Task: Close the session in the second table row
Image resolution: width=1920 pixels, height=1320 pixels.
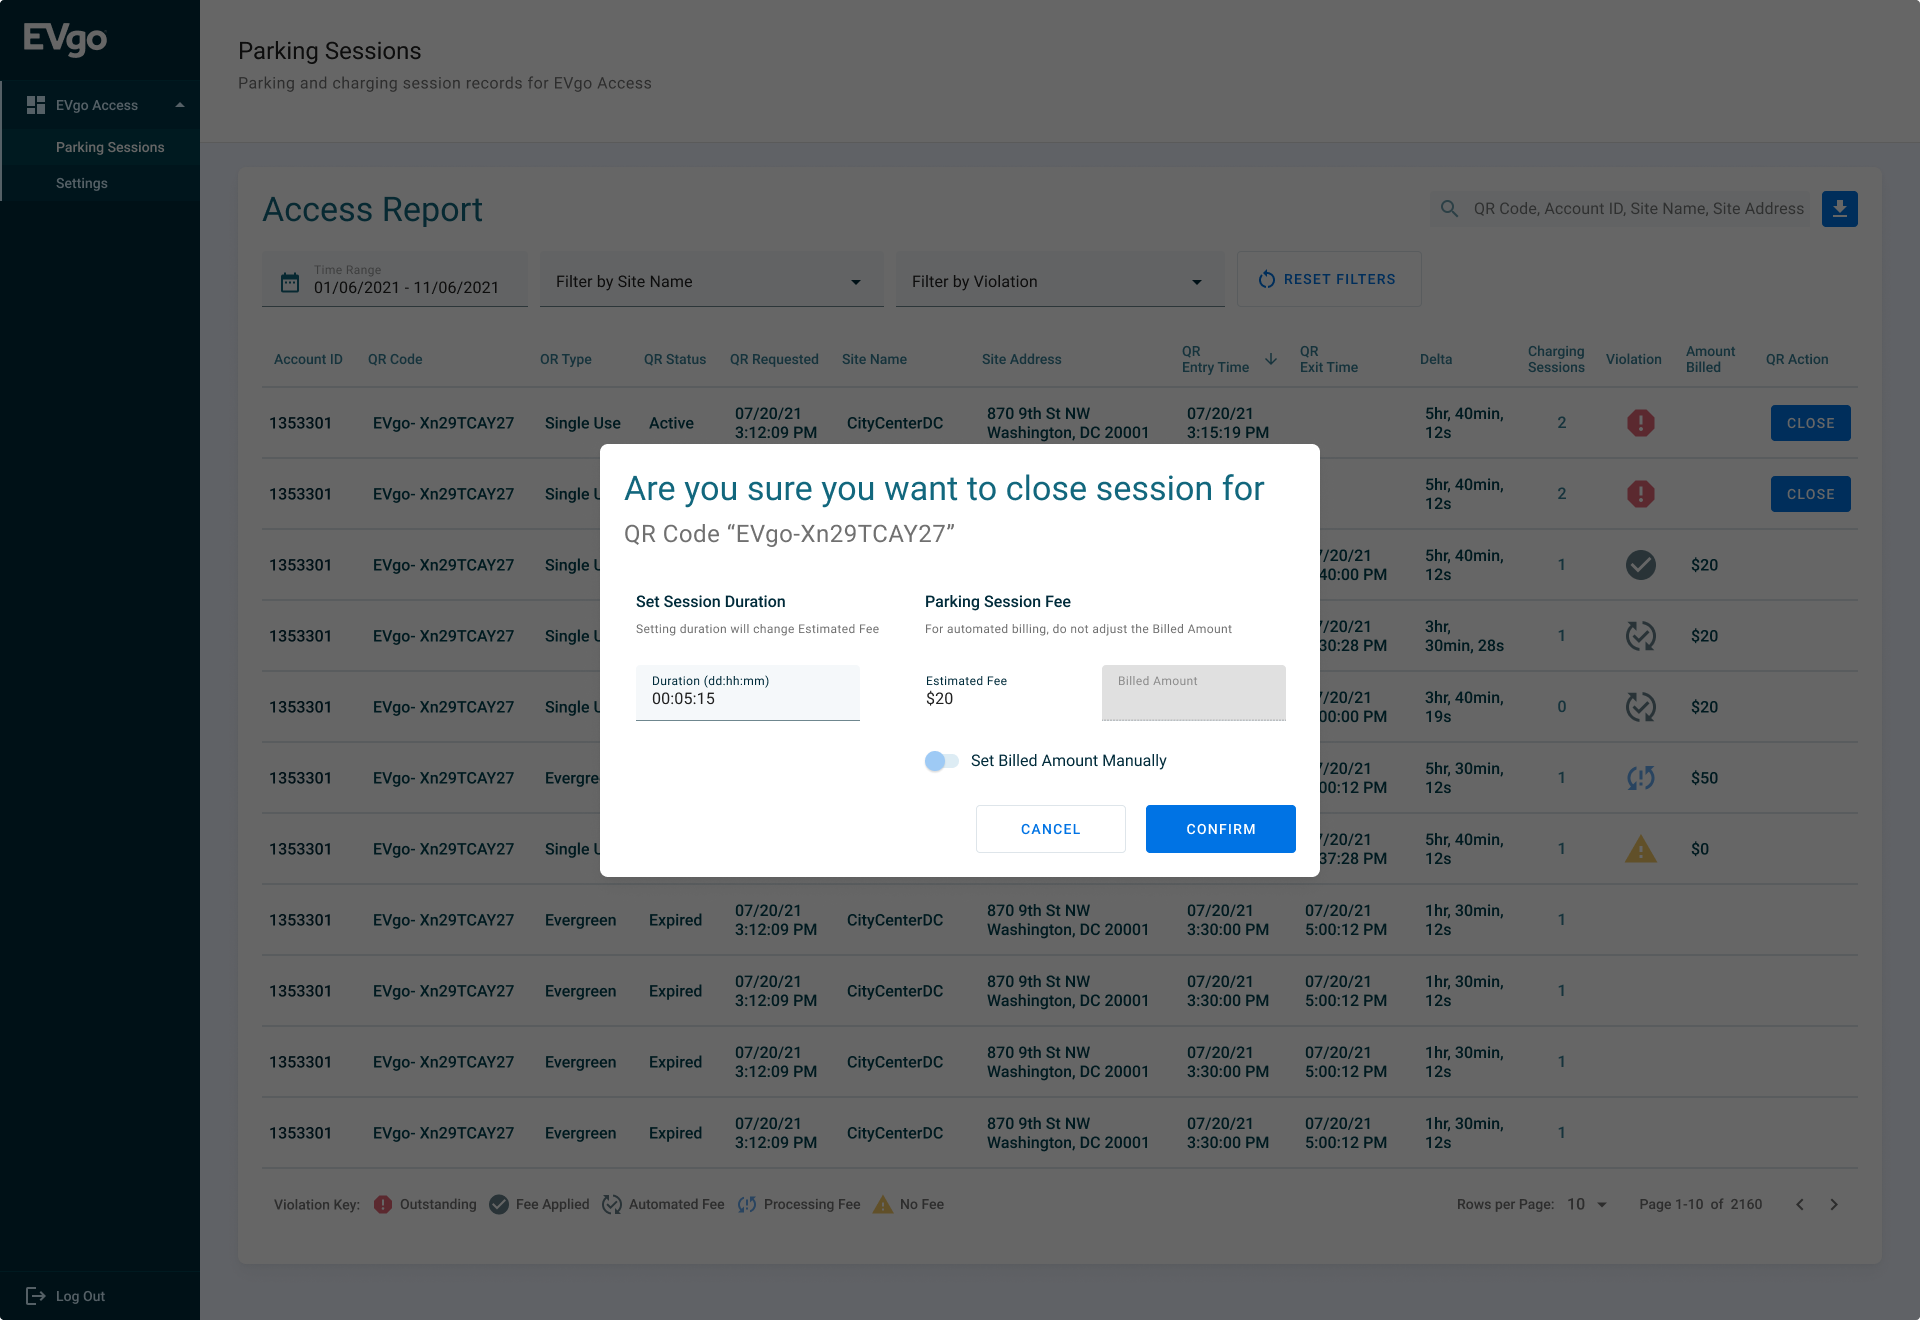Action: point(1810,494)
